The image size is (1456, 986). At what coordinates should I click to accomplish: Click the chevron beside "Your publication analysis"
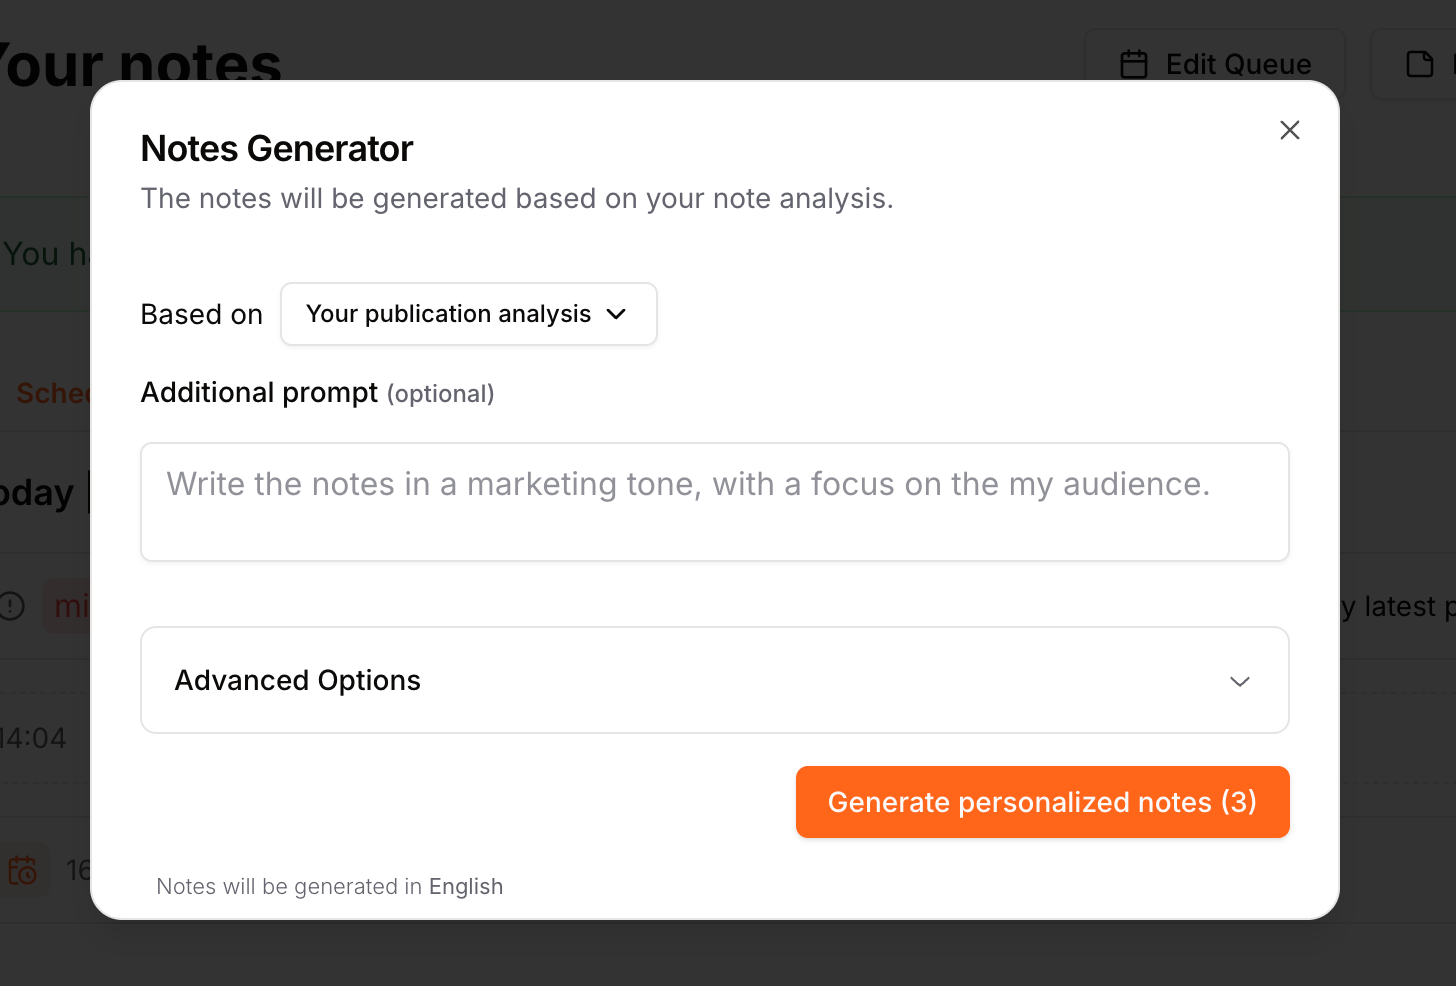617,314
